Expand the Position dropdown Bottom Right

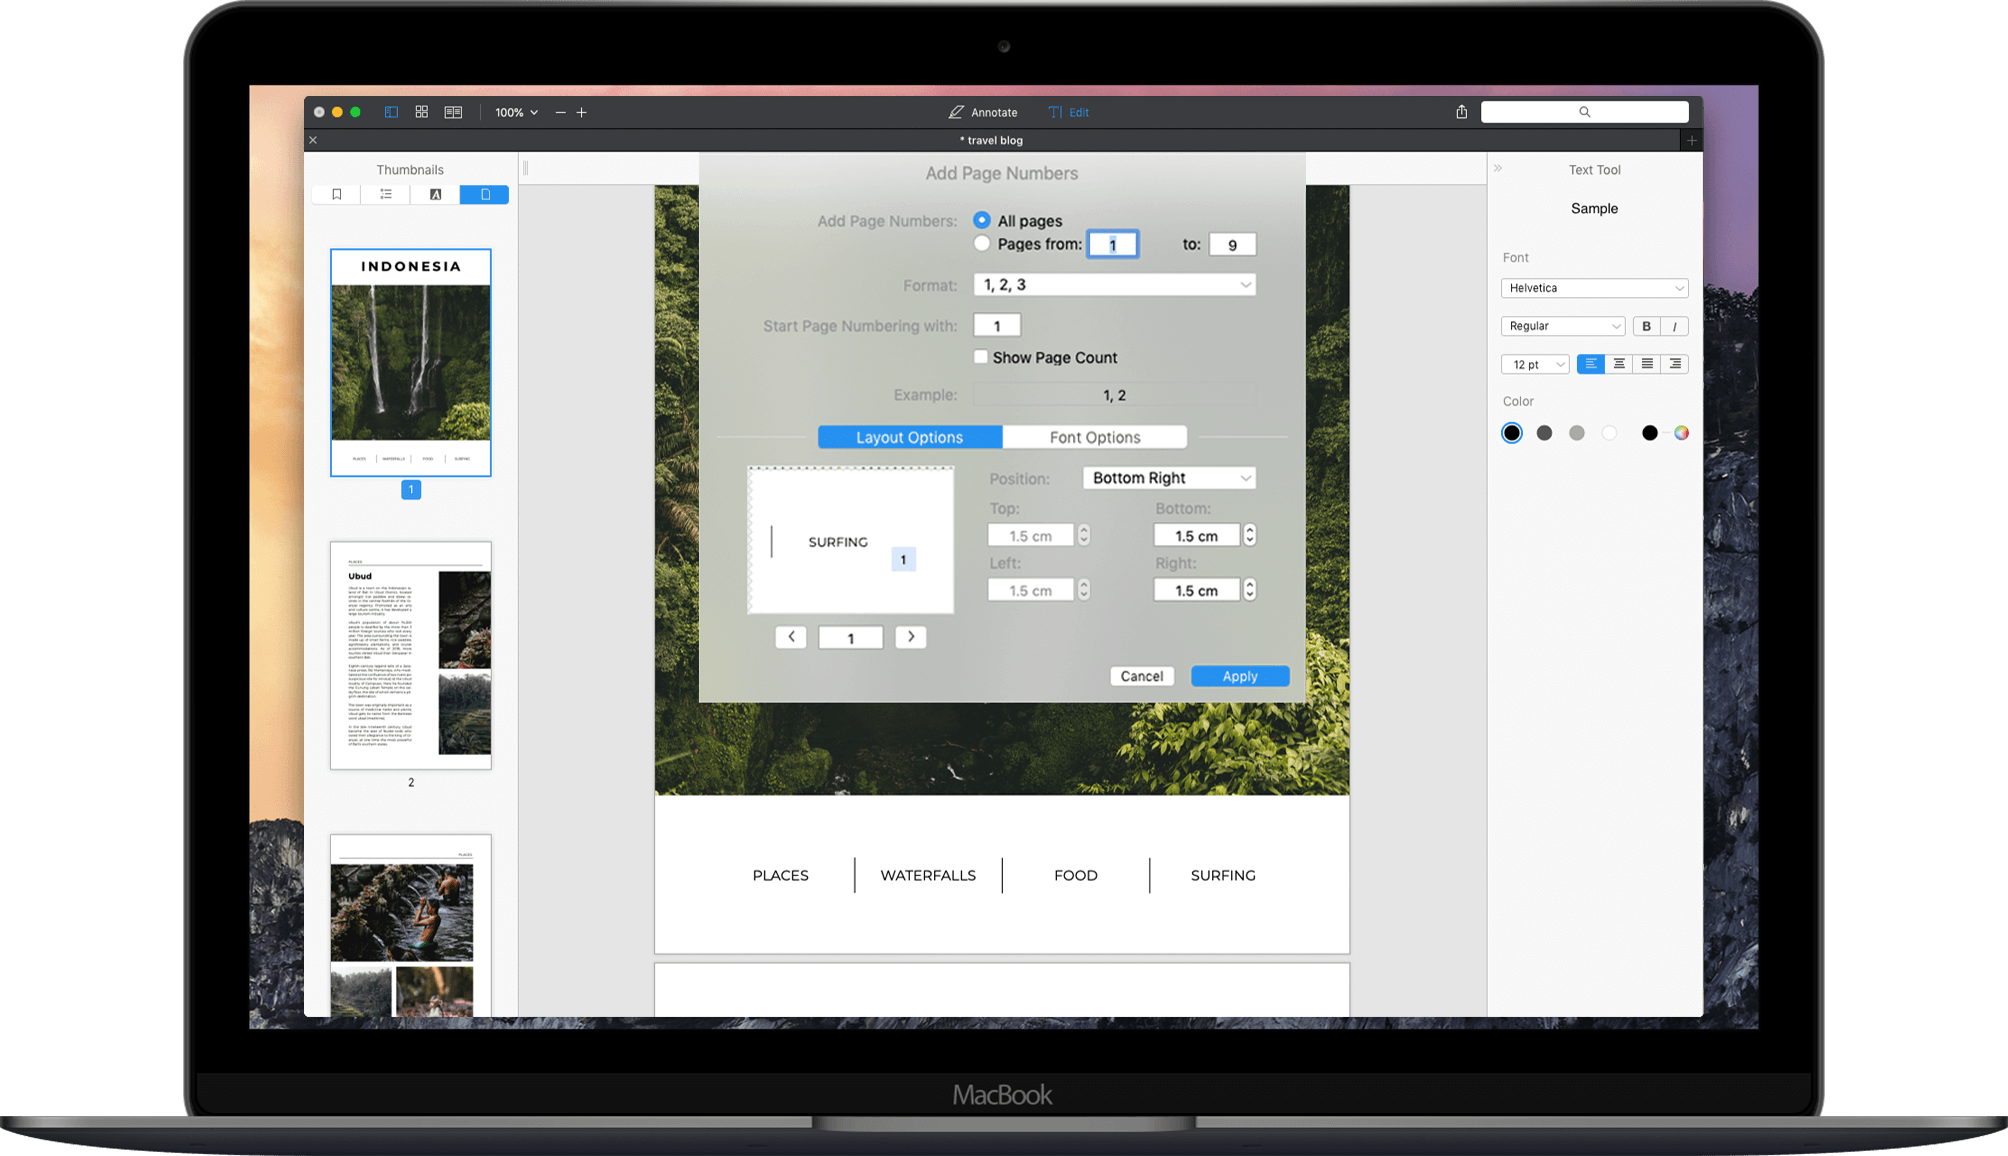point(1168,477)
